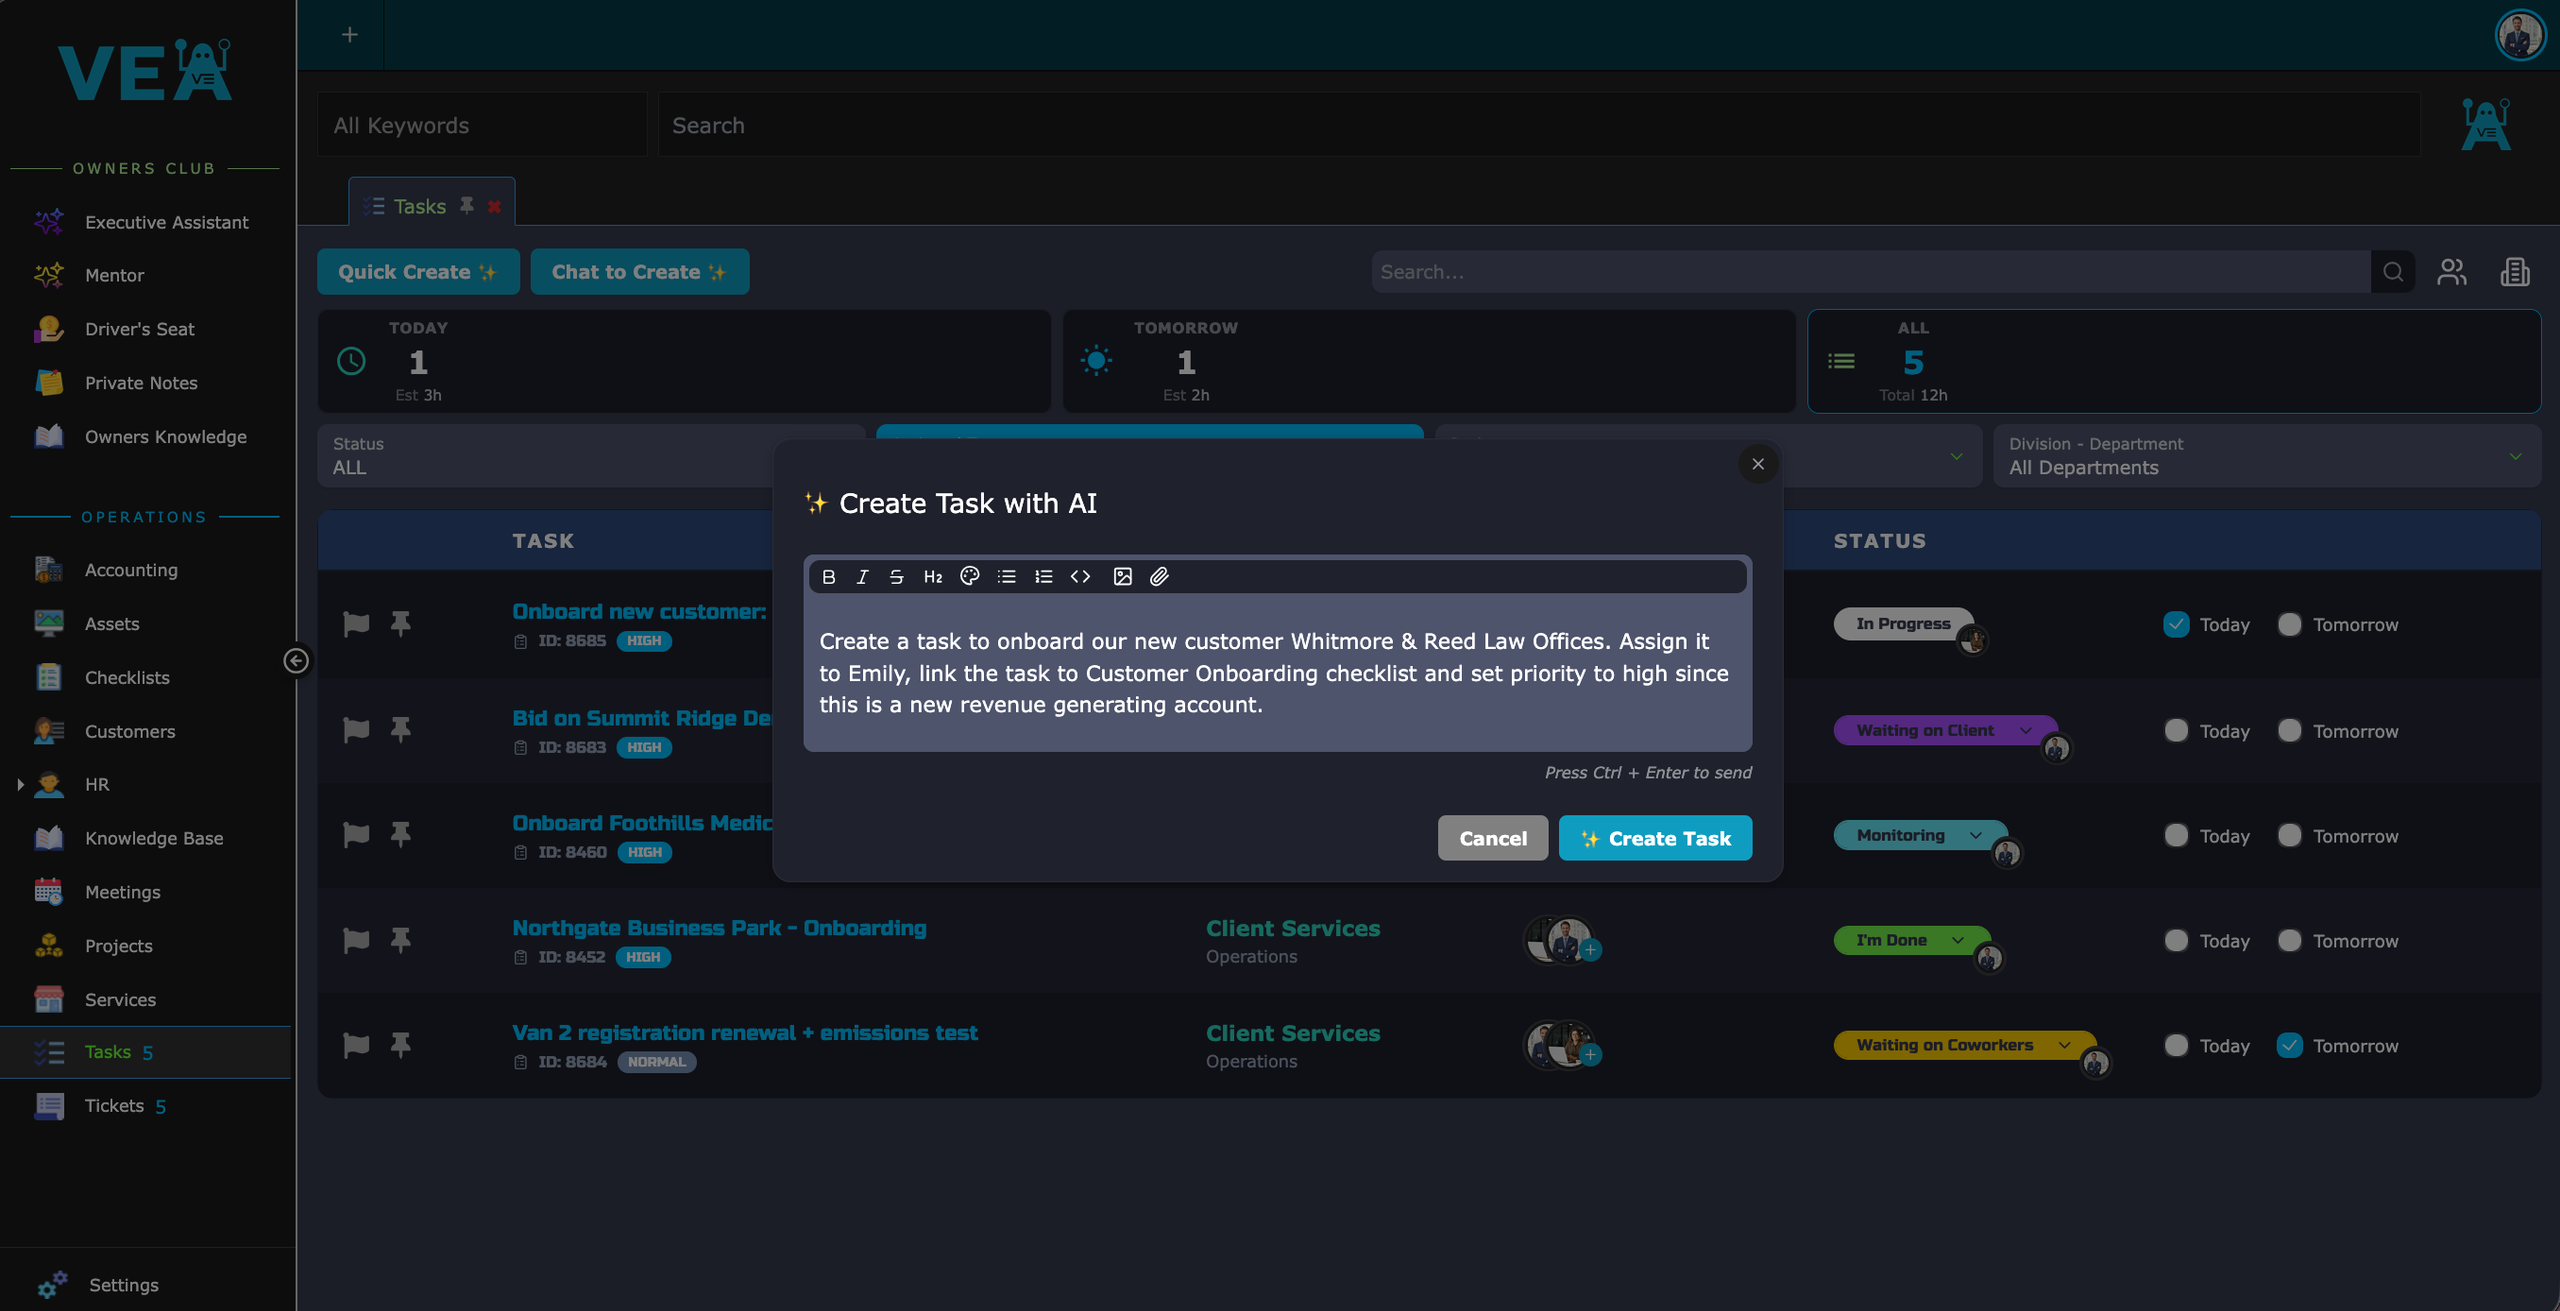Select the TODAY tasks summary card
Image resolution: width=2560 pixels, height=1311 pixels.
(x=684, y=361)
